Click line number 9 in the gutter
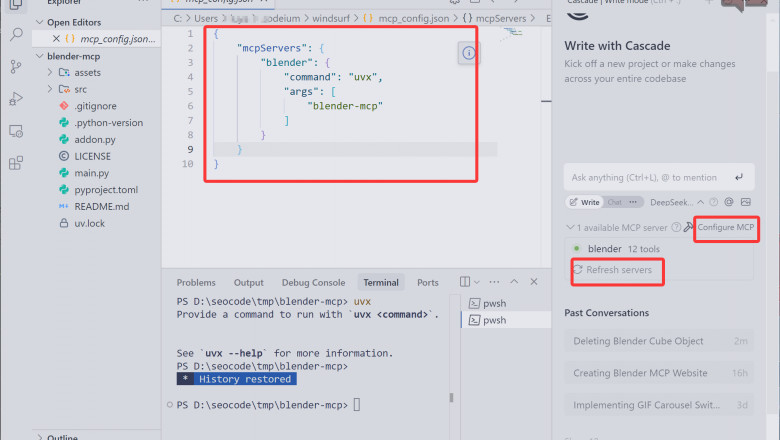This screenshot has width=780, height=440. click(x=190, y=149)
